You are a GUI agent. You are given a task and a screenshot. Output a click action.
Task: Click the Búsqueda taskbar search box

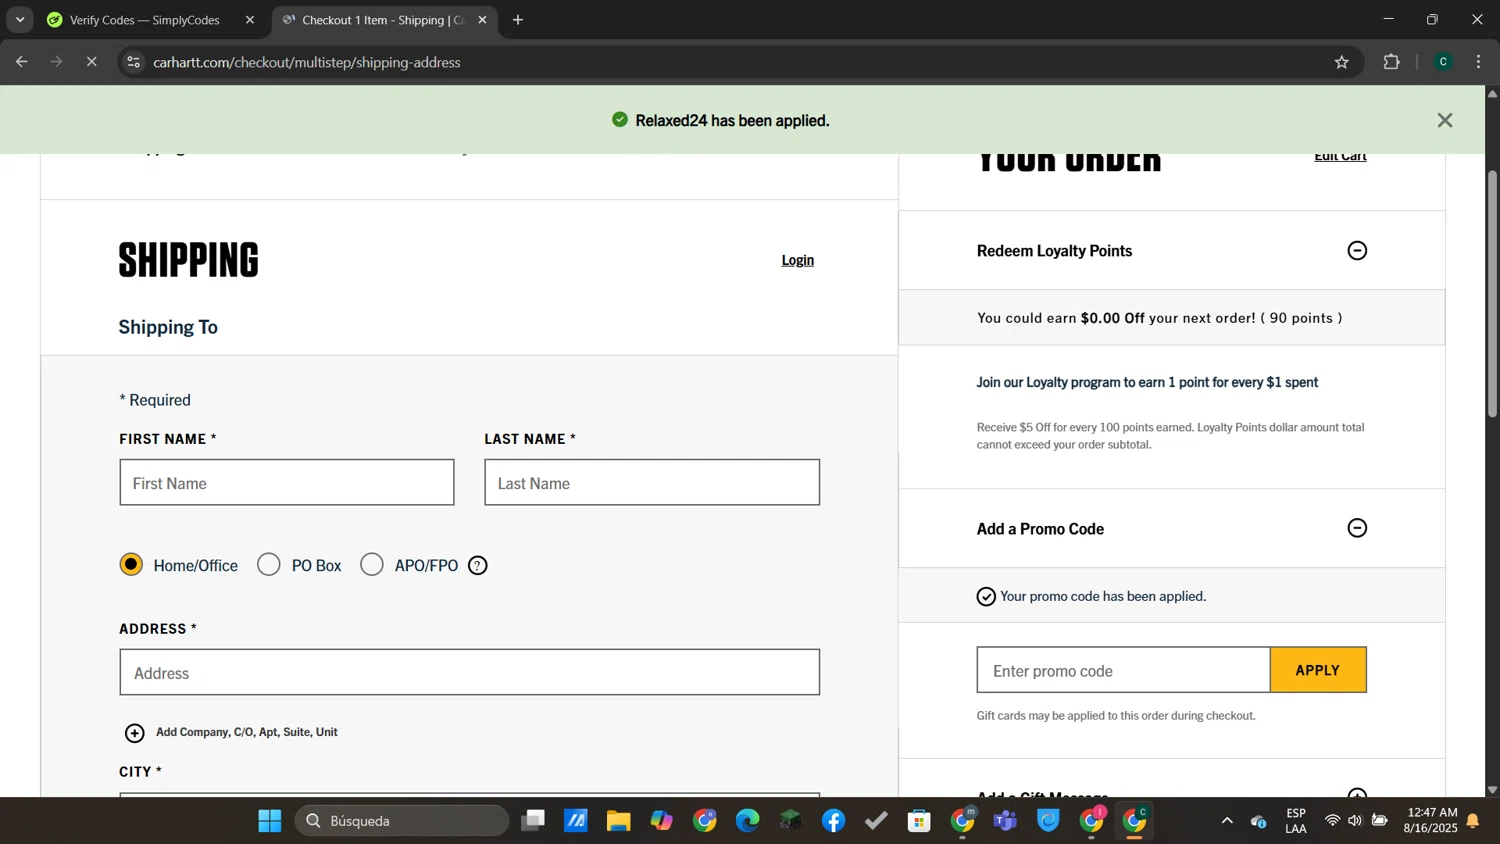pyautogui.click(x=402, y=821)
